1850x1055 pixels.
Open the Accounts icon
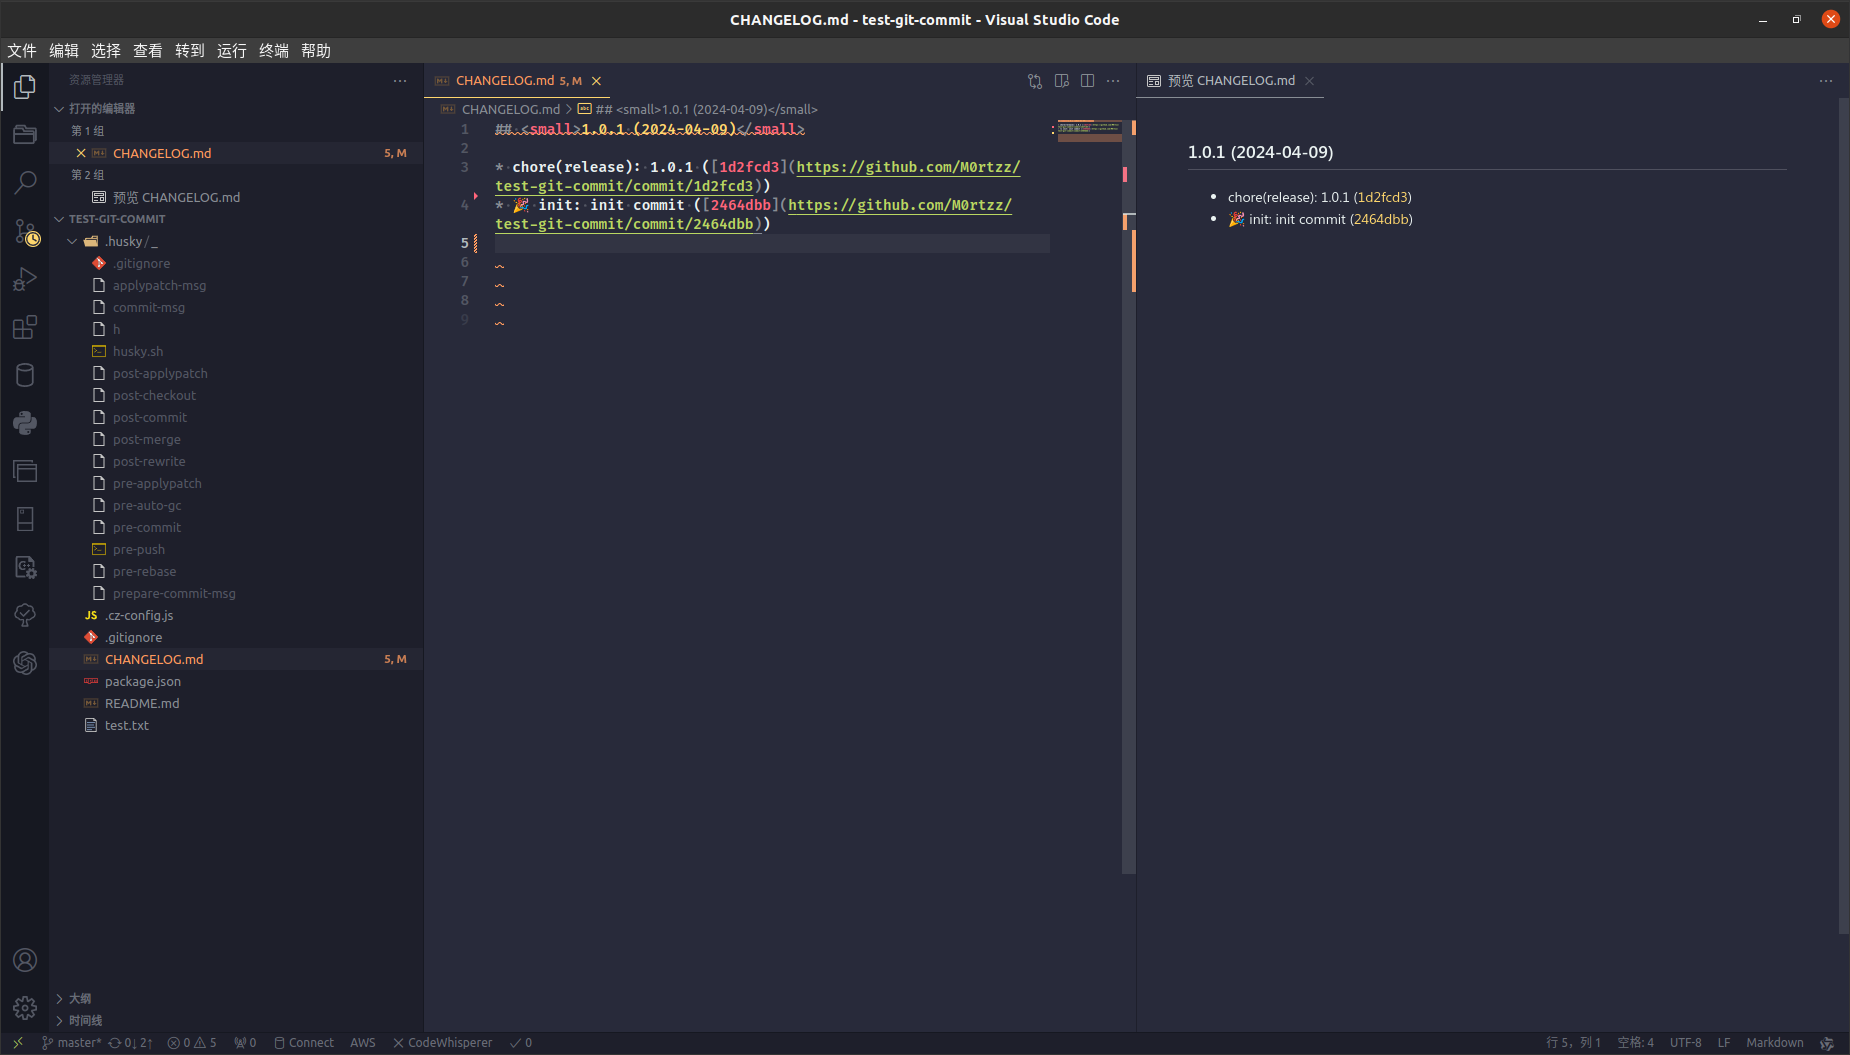25,960
